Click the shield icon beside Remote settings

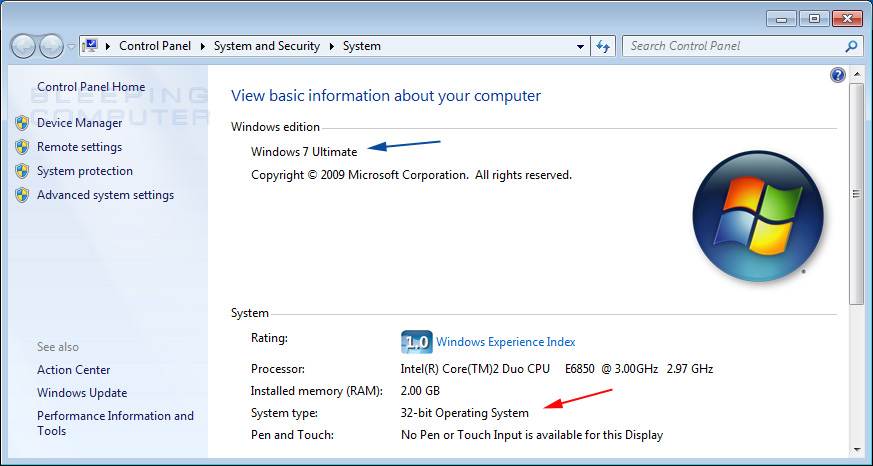coord(22,147)
